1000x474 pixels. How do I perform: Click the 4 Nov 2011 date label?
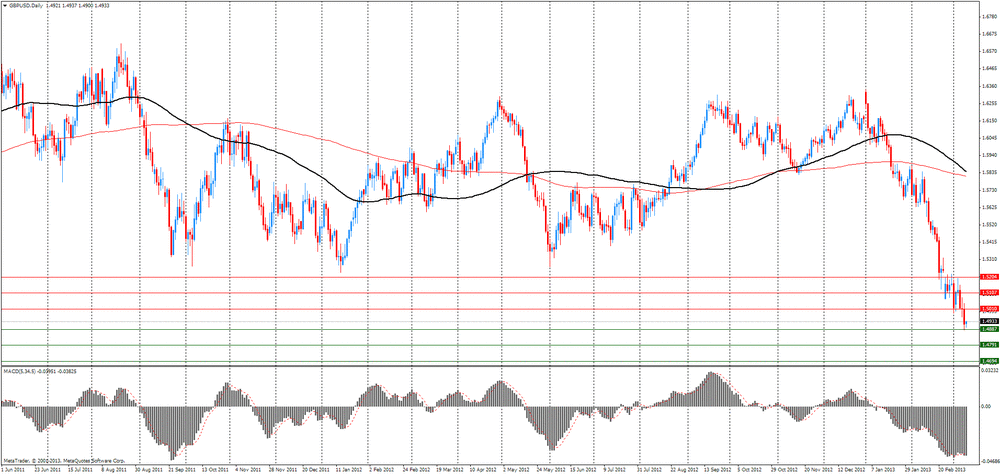click(x=249, y=468)
